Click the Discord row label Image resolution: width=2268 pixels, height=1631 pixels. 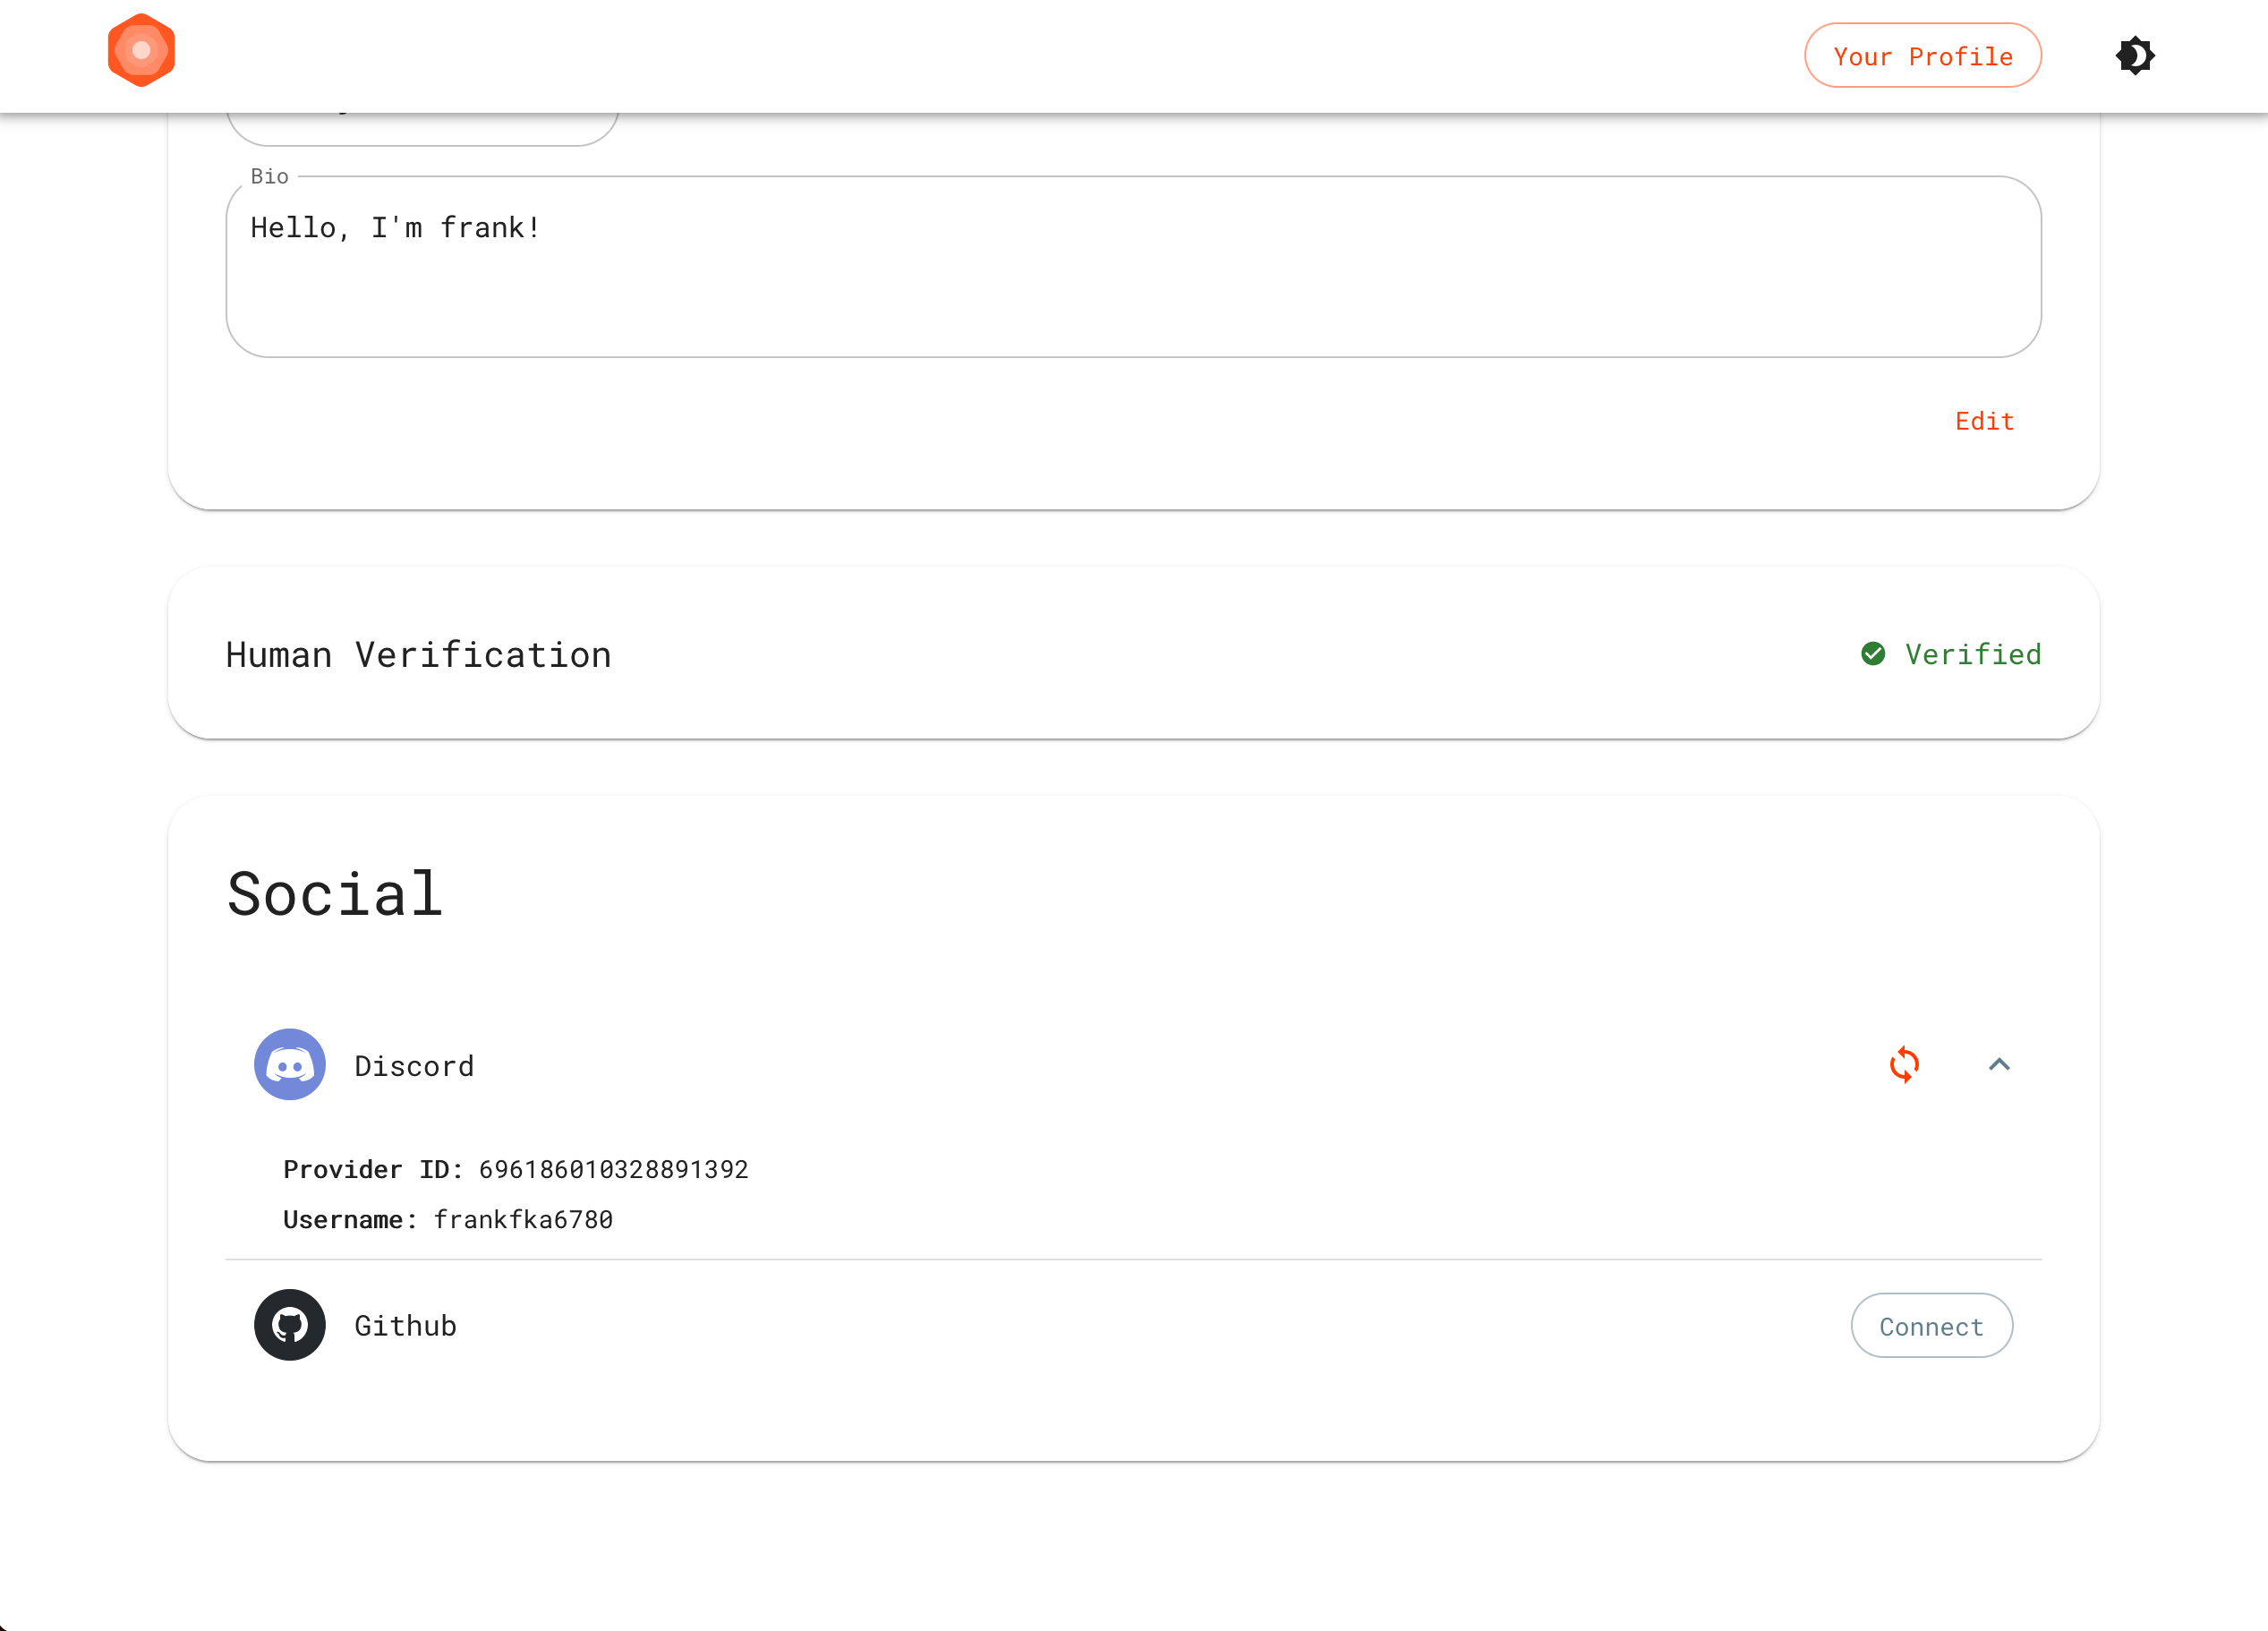click(414, 1066)
